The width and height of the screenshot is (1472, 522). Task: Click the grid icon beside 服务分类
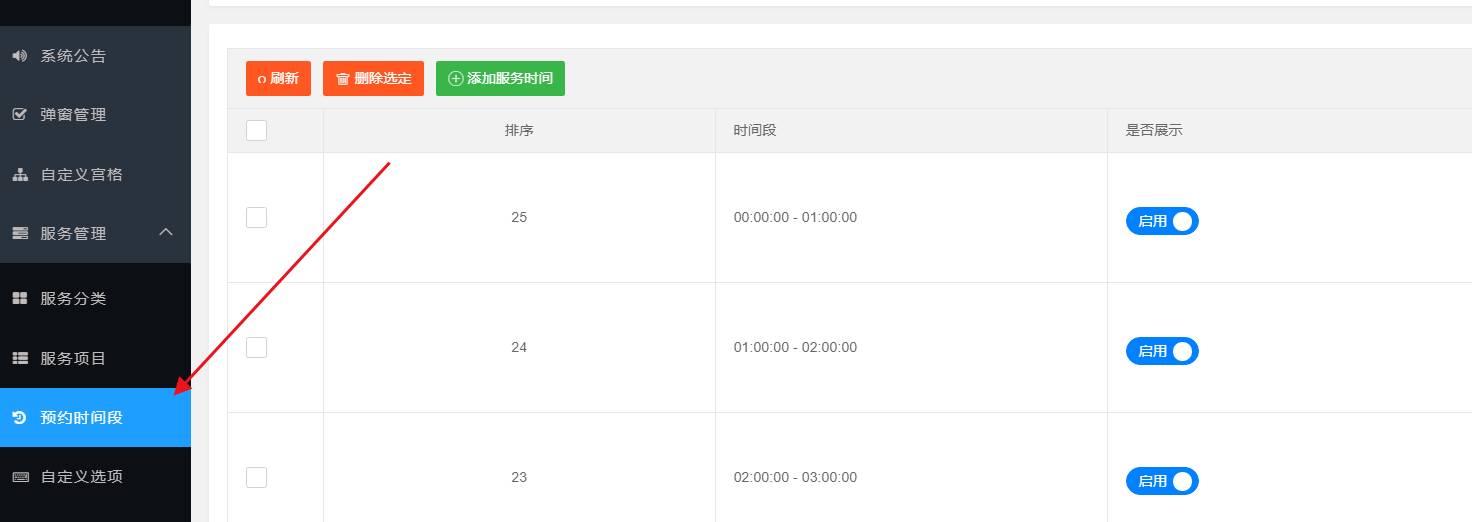(19, 299)
